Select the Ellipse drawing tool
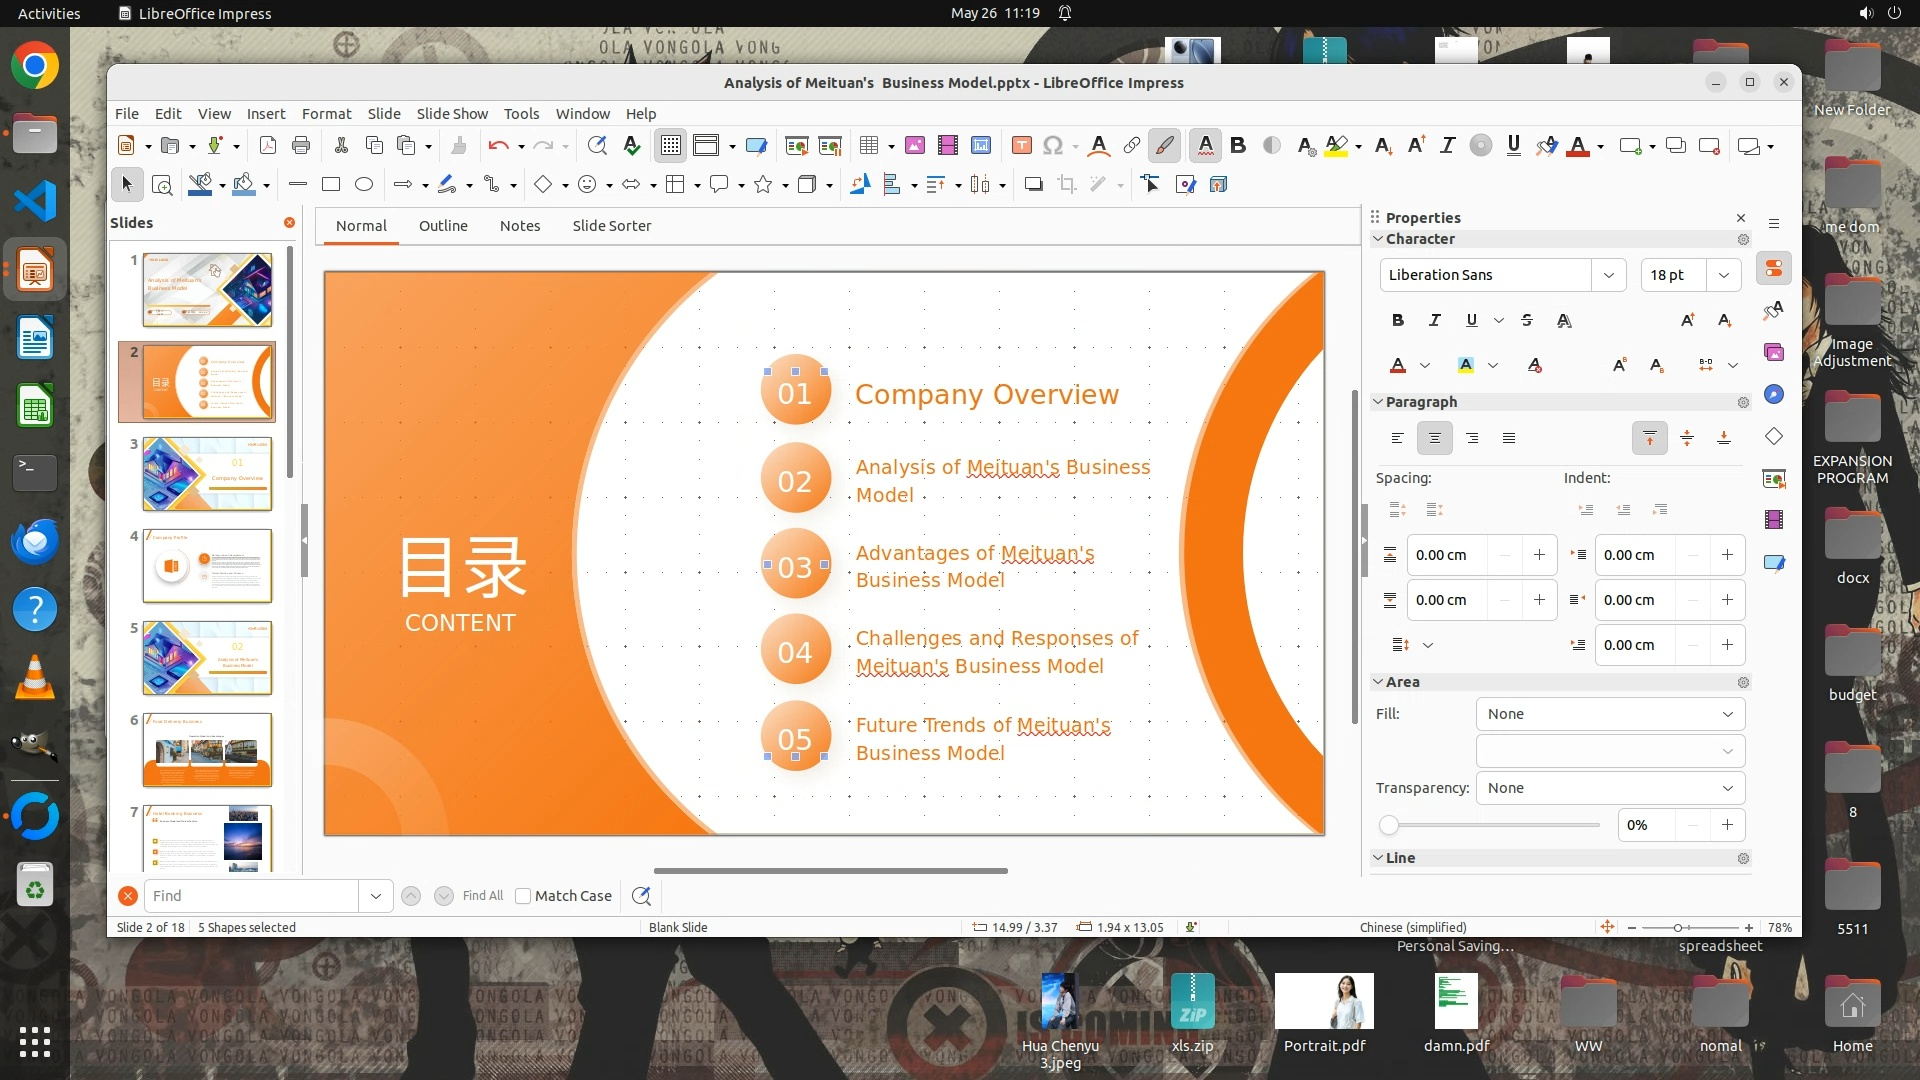Viewport: 1920px width, 1080px height. 364,184
